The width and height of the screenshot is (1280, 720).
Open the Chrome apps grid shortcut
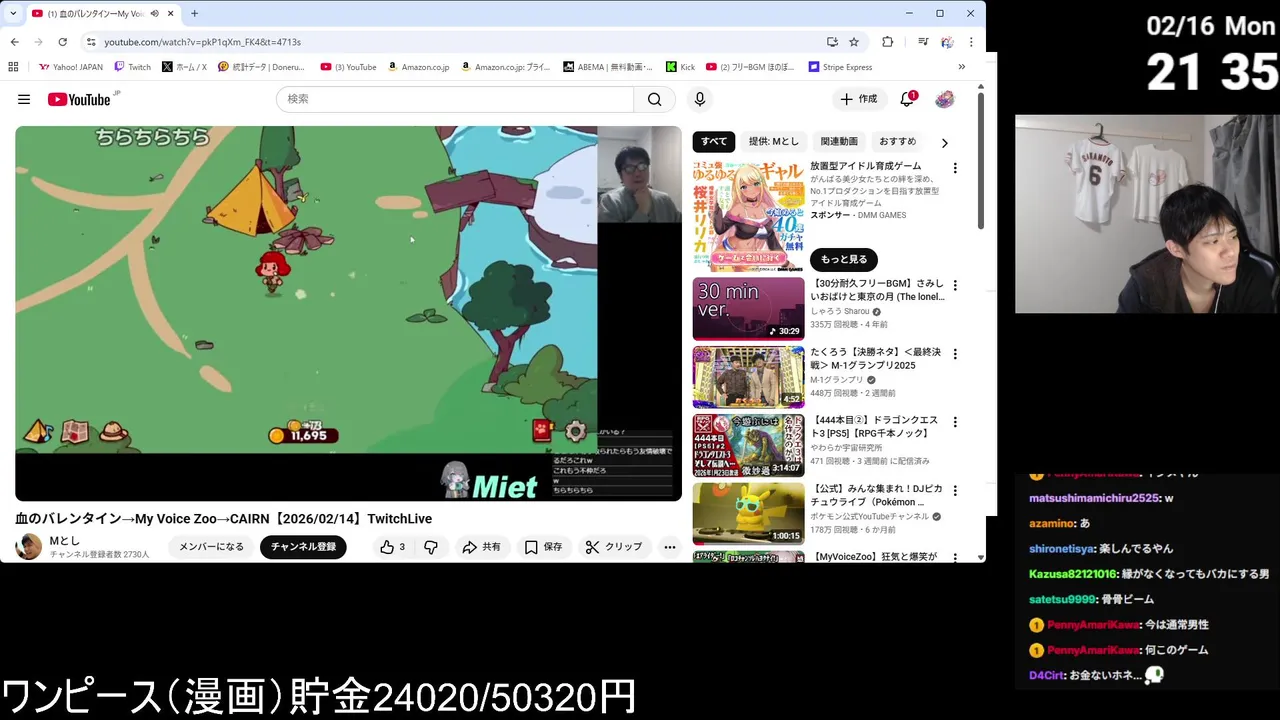(13, 67)
